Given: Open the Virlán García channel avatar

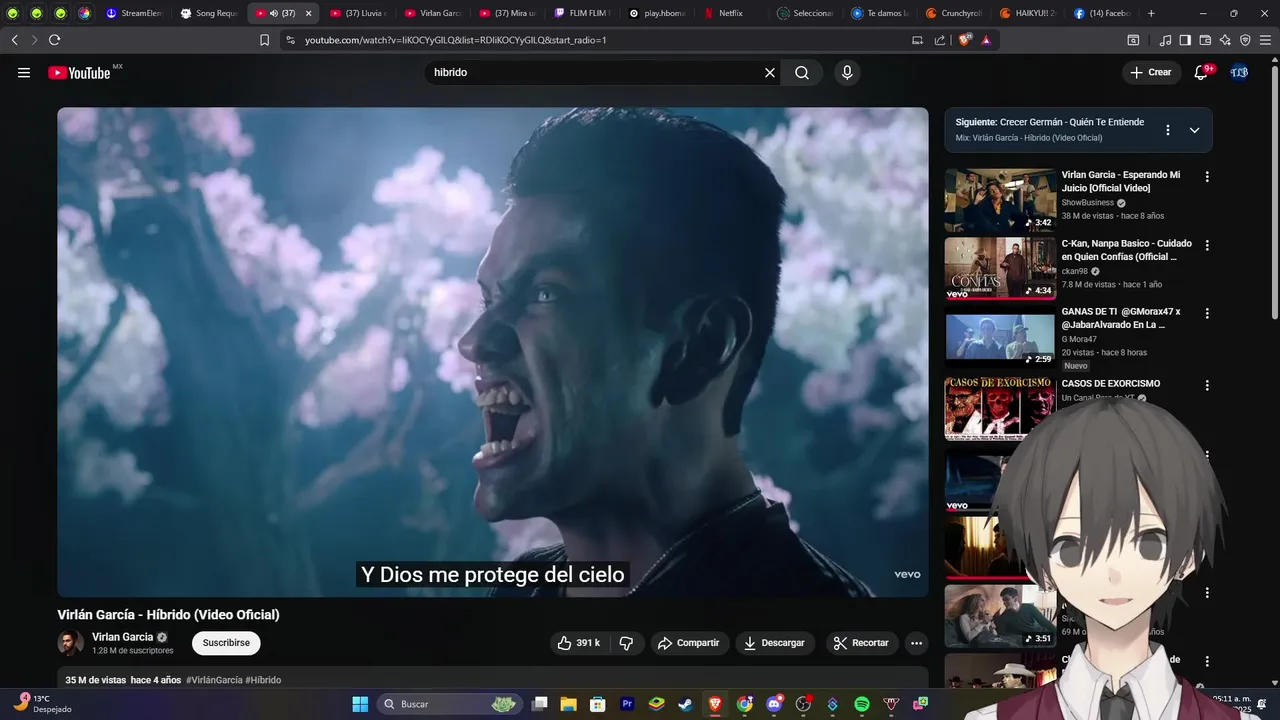Looking at the screenshot, I should (71, 643).
